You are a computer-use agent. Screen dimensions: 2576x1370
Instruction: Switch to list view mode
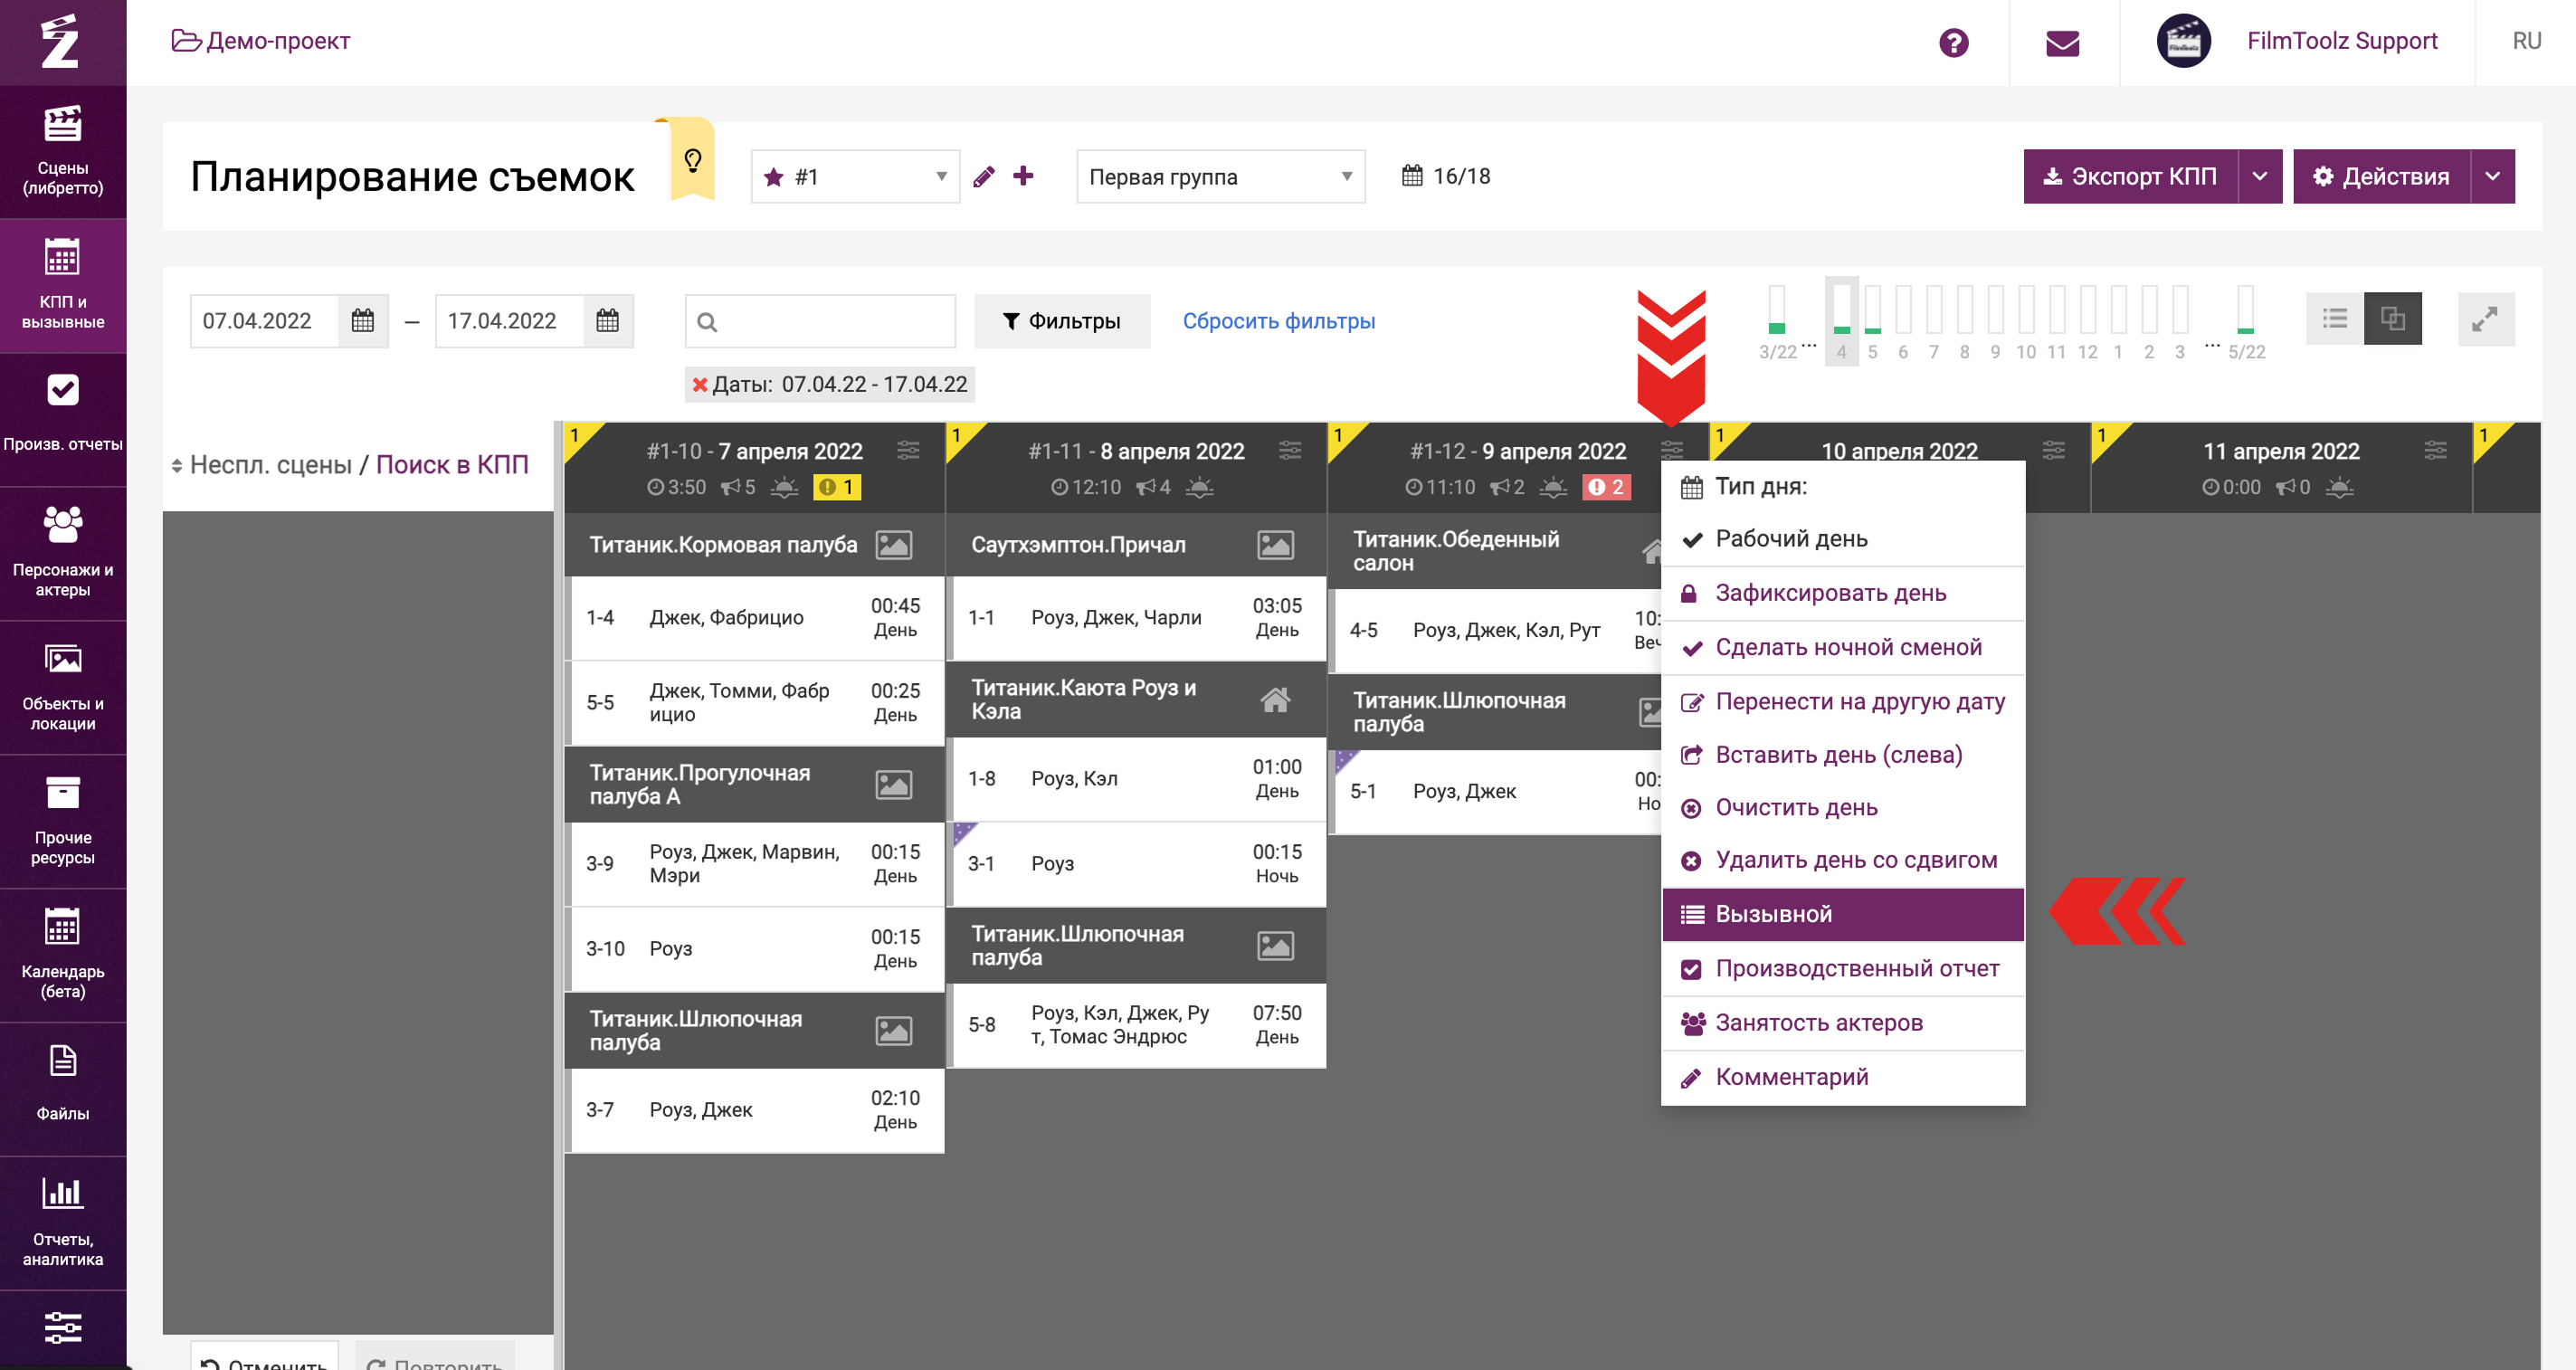2335,319
